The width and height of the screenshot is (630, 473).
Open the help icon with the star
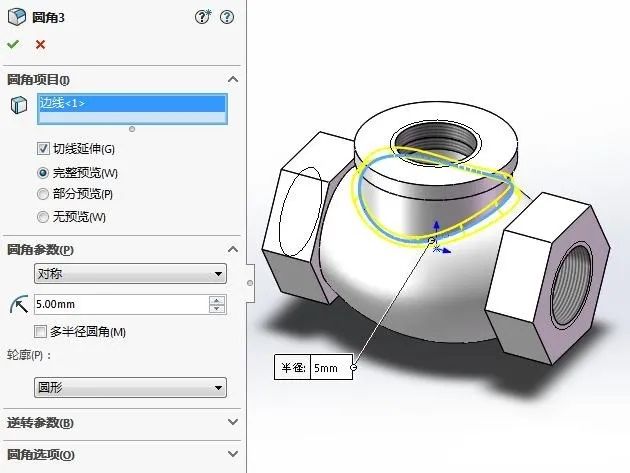(x=203, y=17)
